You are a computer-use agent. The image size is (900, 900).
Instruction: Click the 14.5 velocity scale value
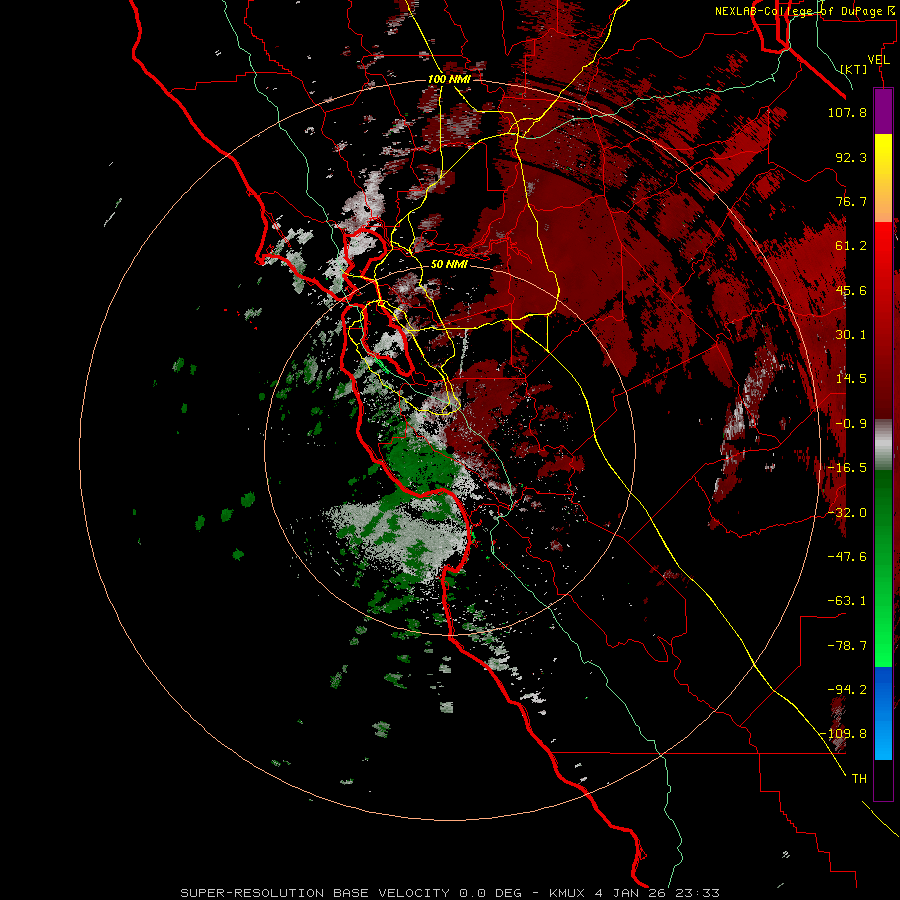[851, 379]
